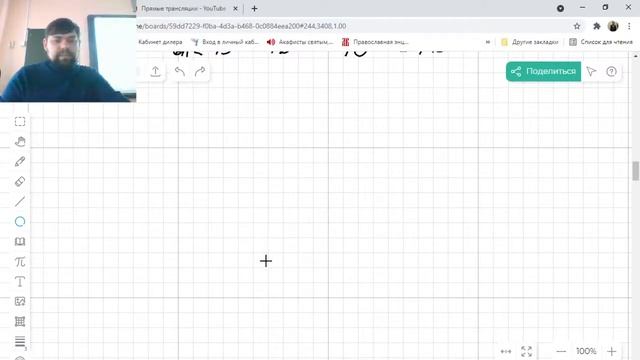Click the Поделиться share button
The height and width of the screenshot is (360, 640).
pyautogui.click(x=543, y=71)
